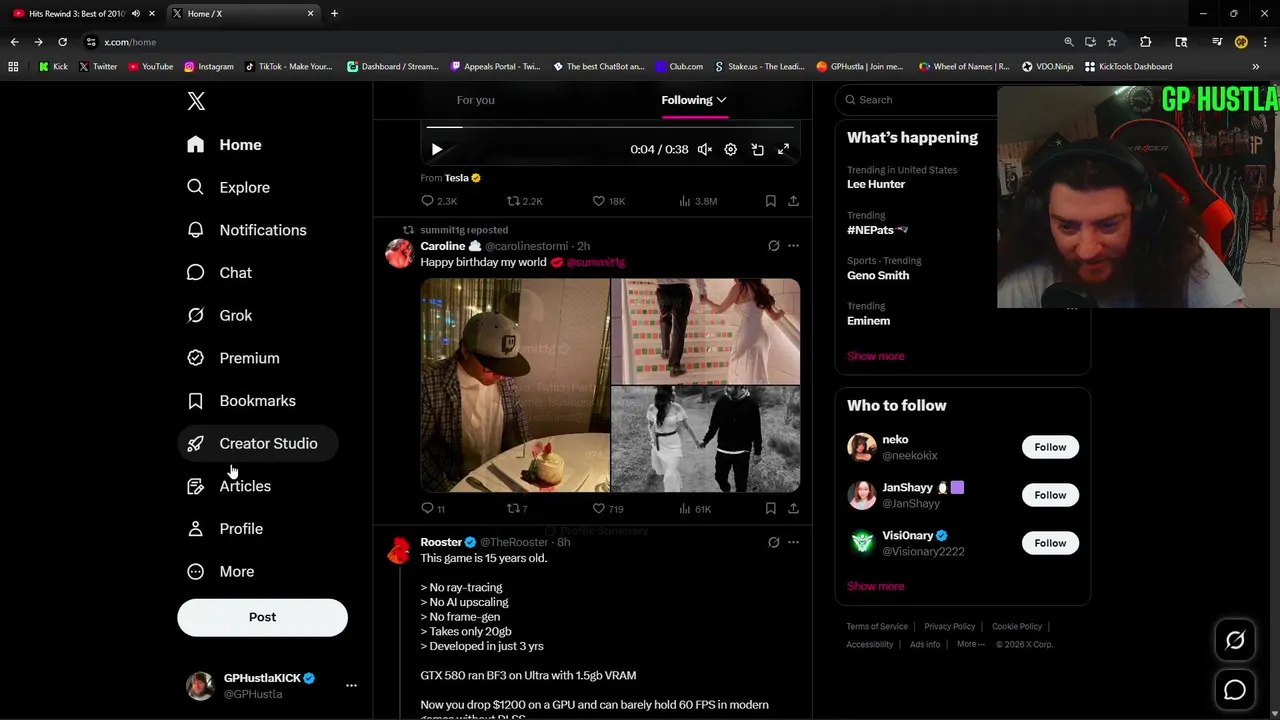Bookmark Caroline's post
The image size is (1280, 720).
tap(770, 509)
